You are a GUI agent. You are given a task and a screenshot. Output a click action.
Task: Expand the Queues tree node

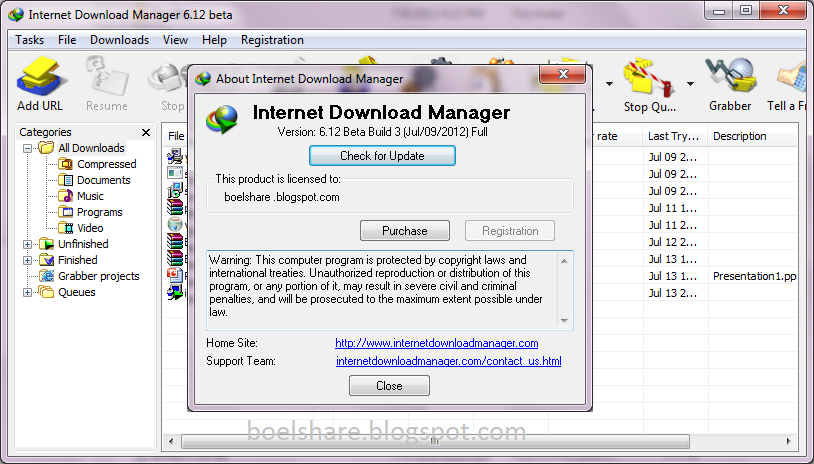coord(28,293)
